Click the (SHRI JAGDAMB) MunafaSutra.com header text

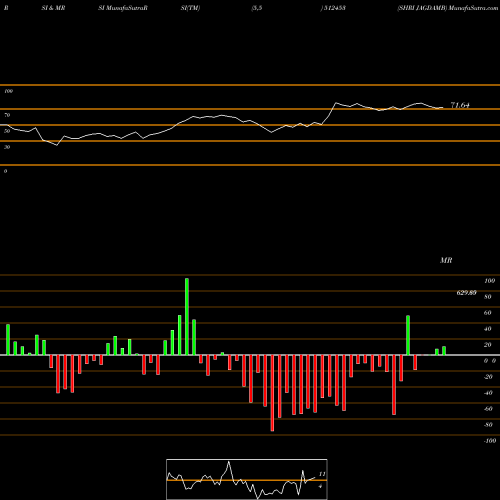[x=448, y=8]
